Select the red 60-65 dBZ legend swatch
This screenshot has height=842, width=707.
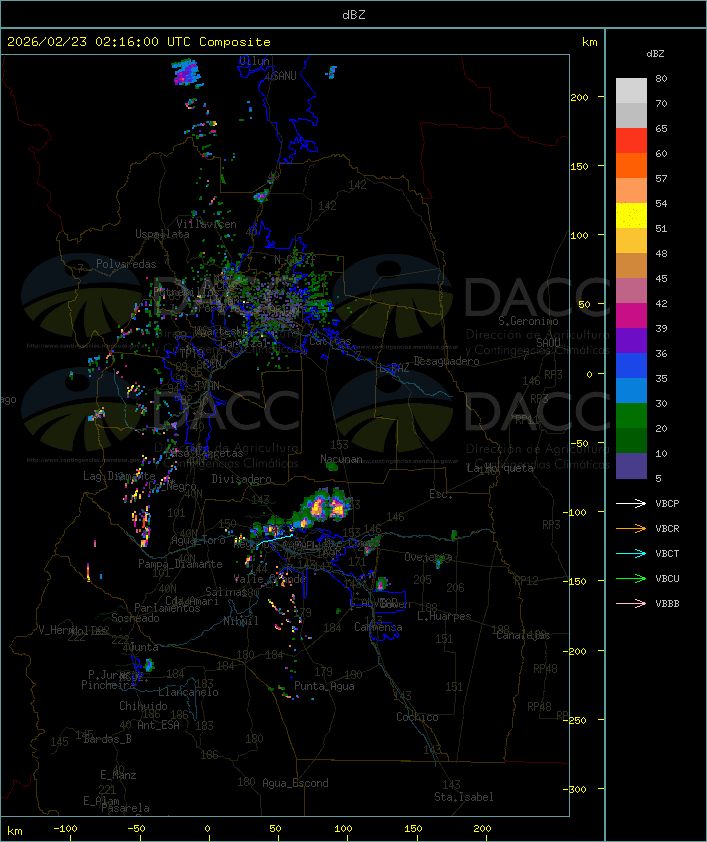(631, 141)
